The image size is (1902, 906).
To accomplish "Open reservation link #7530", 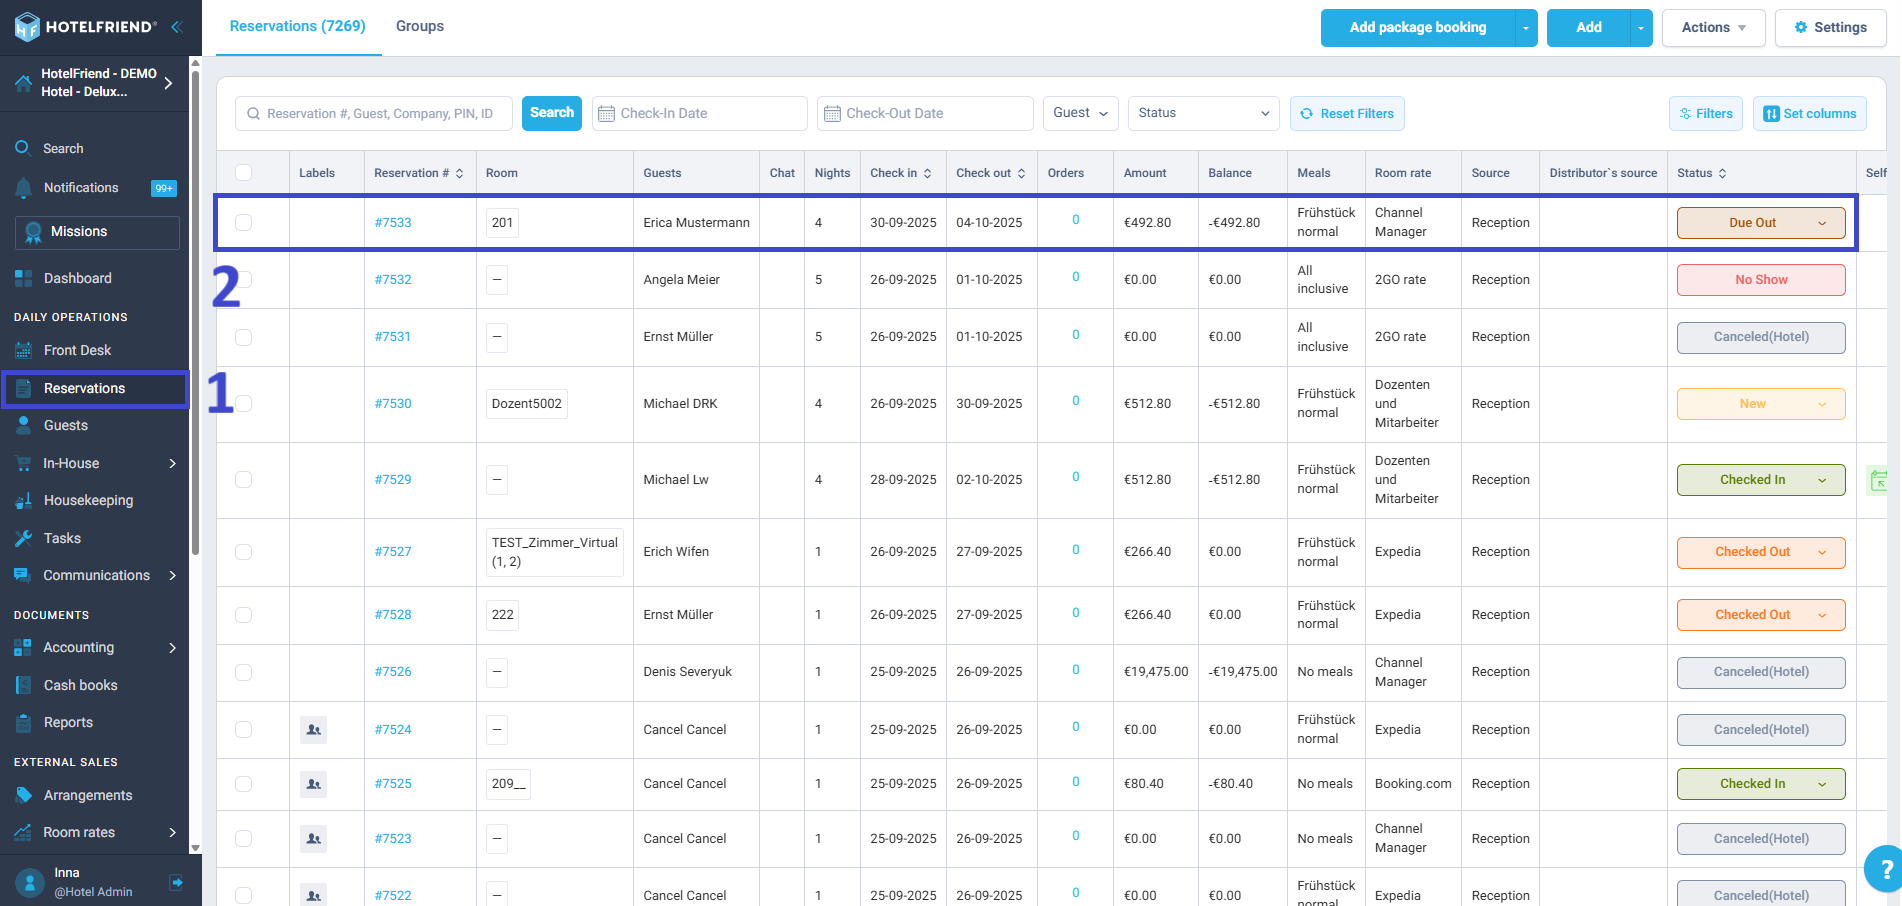I will 393,404.
